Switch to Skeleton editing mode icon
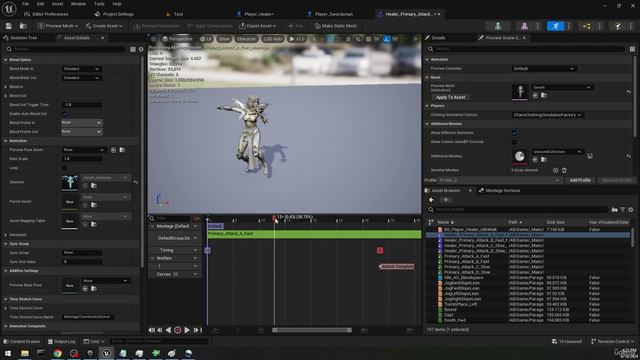The image size is (640, 360). point(498,26)
